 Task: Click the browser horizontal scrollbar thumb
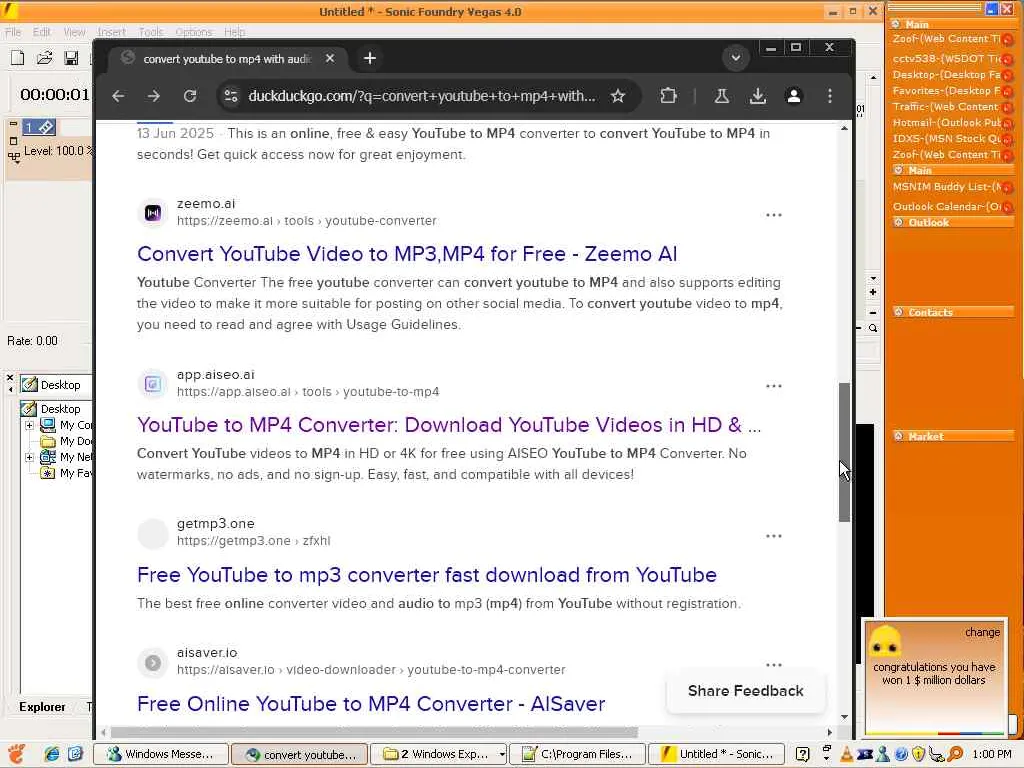click(x=374, y=732)
